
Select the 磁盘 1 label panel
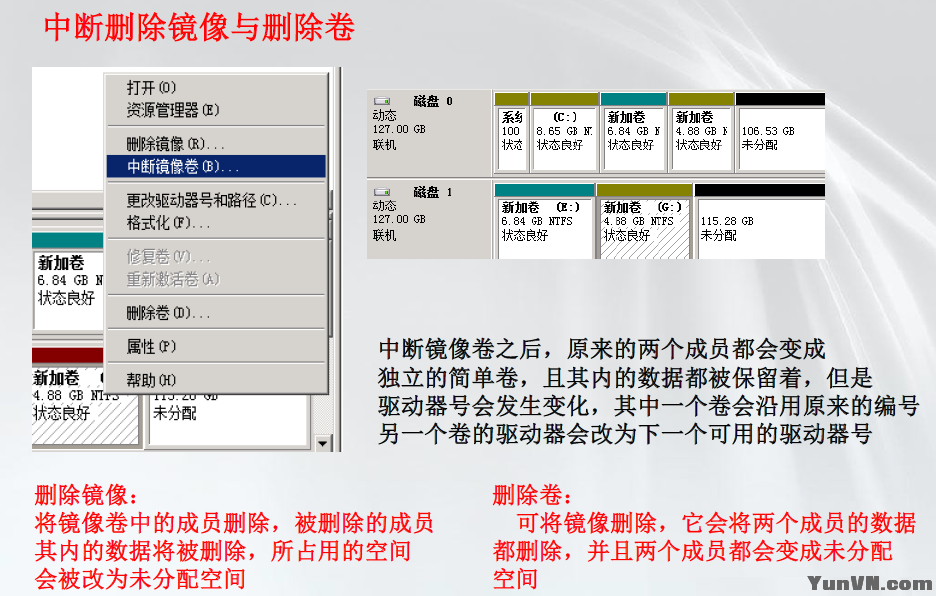coord(429,220)
